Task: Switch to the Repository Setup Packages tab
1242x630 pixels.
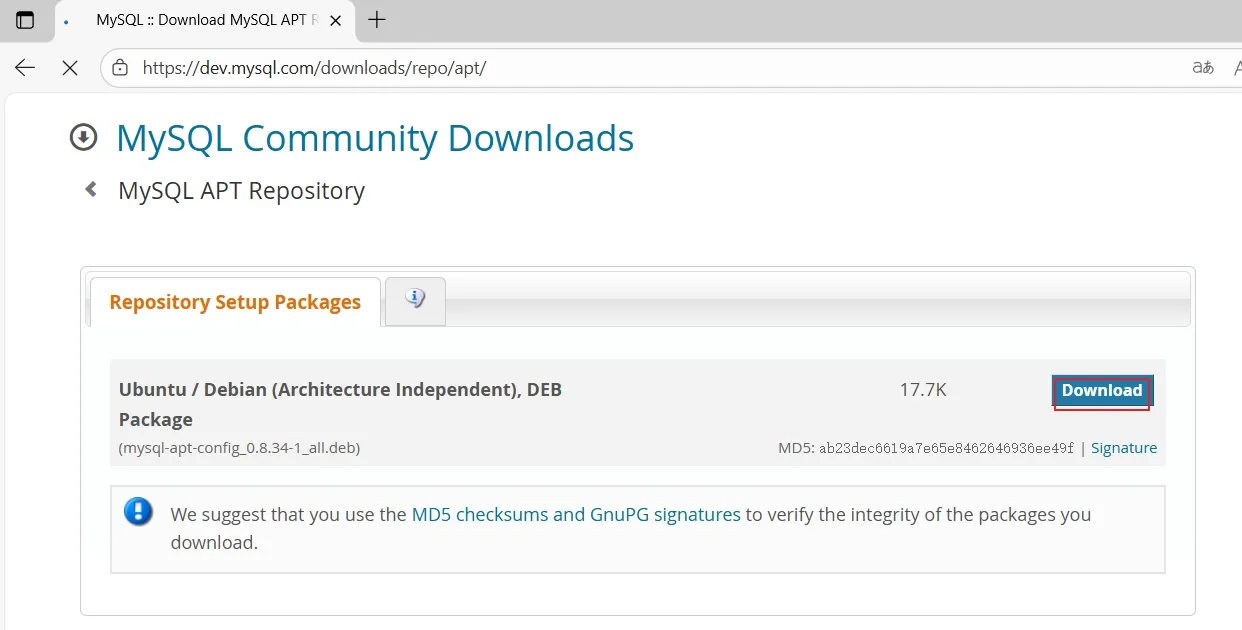Action: pyautogui.click(x=235, y=302)
